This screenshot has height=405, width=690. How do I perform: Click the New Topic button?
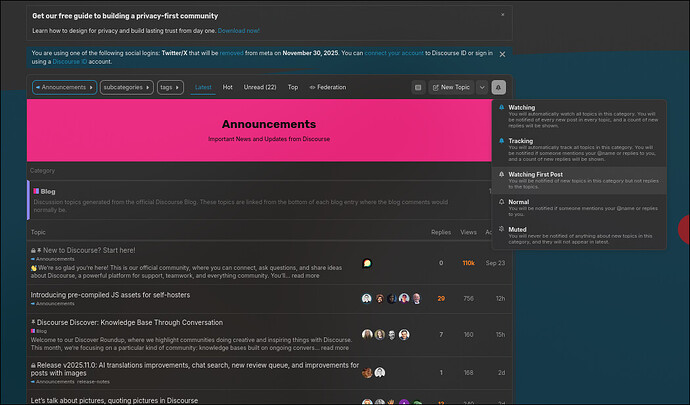451,87
